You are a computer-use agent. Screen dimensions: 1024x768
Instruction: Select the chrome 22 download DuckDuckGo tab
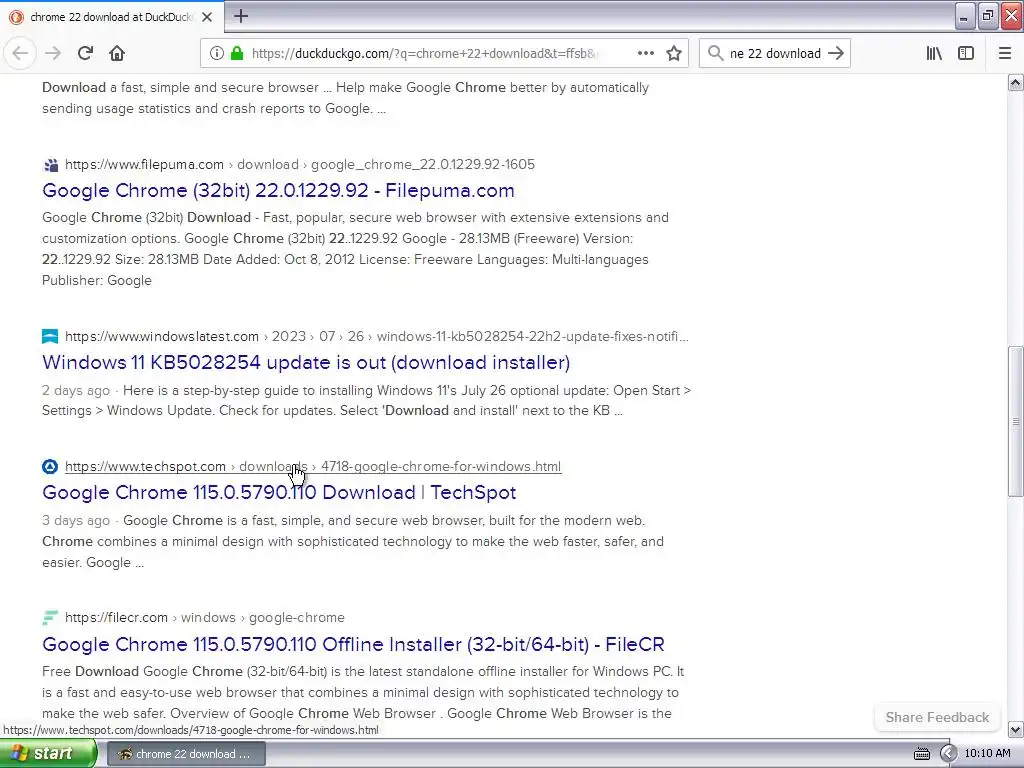[x=112, y=17]
